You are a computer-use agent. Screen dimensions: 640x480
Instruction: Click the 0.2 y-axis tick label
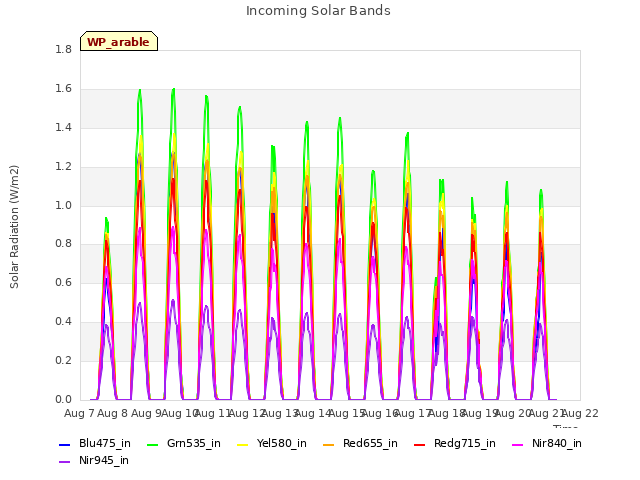63,360
